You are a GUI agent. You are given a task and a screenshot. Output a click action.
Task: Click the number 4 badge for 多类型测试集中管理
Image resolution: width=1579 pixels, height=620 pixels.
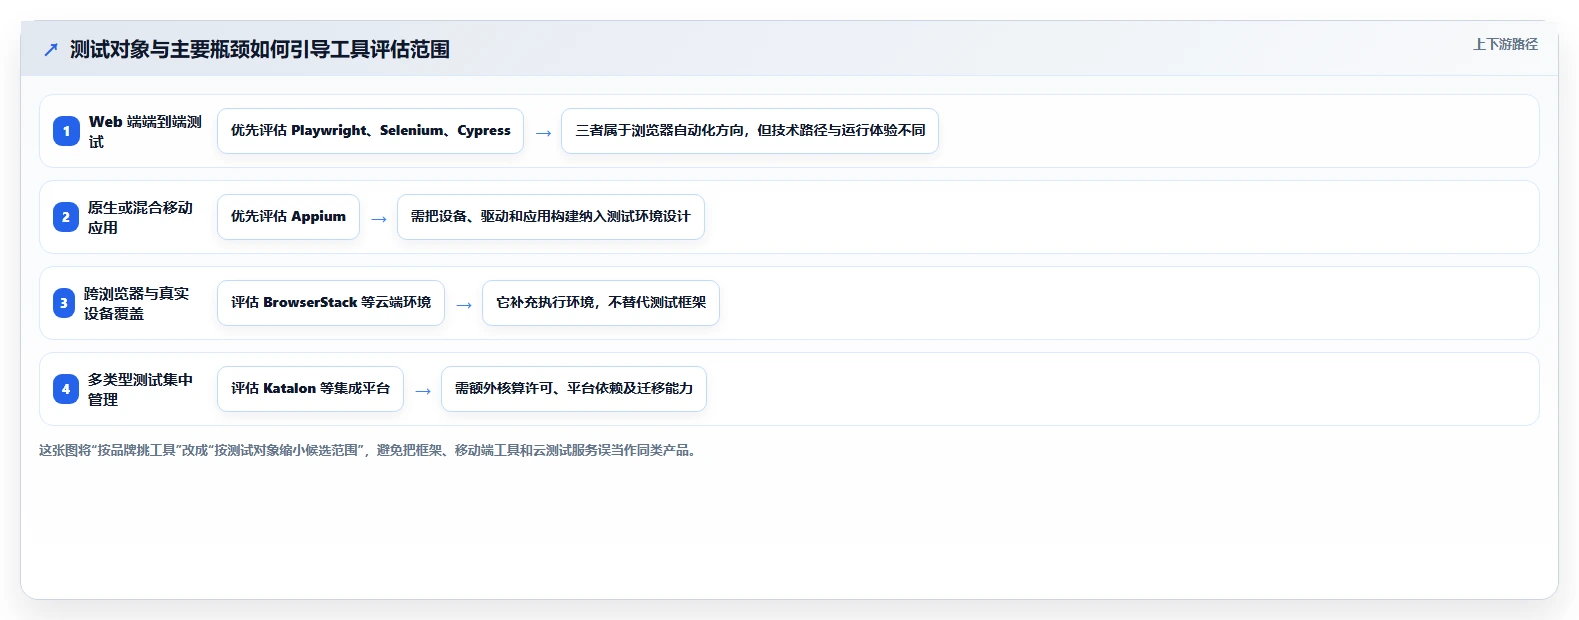point(66,389)
